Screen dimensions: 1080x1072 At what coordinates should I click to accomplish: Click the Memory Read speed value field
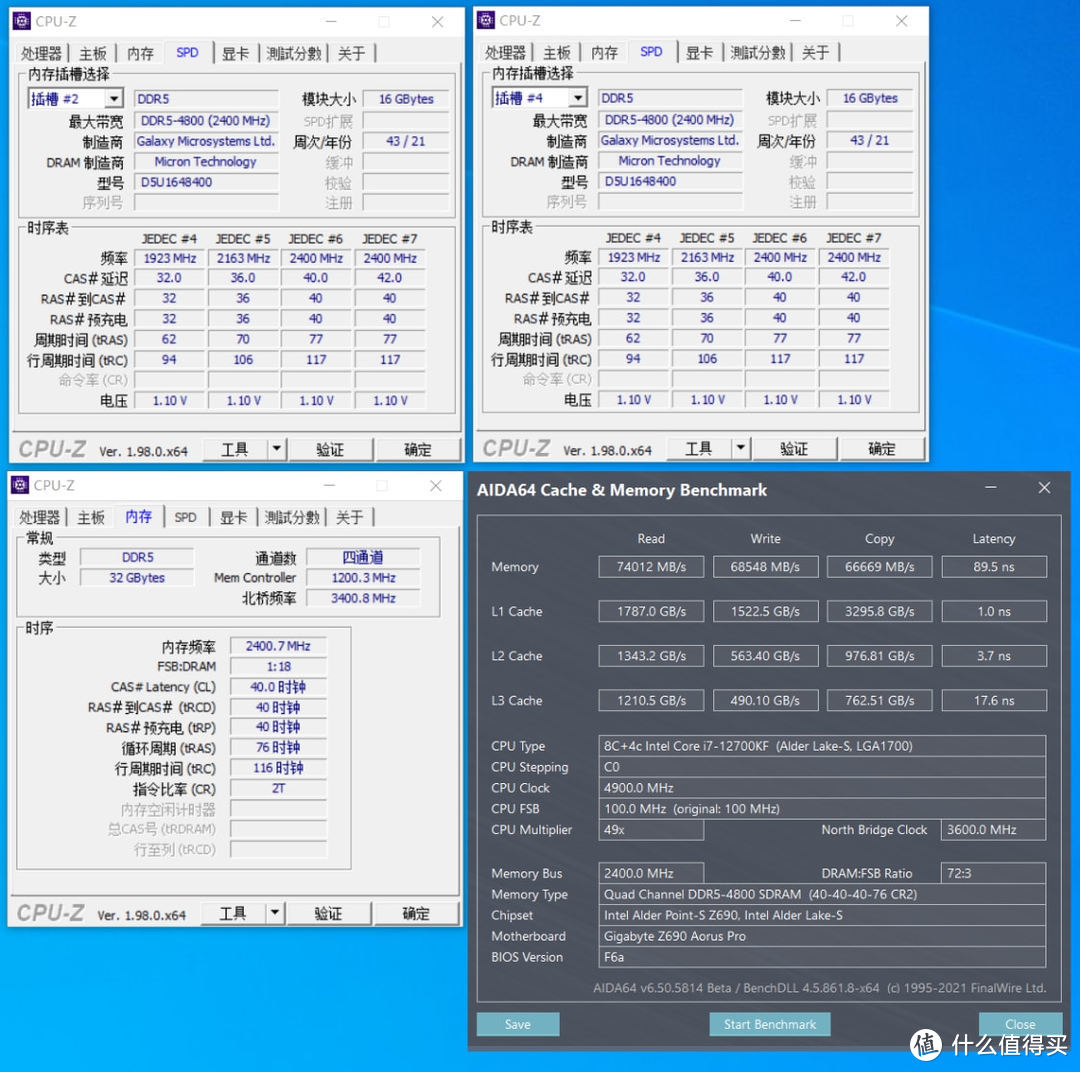tap(651, 566)
